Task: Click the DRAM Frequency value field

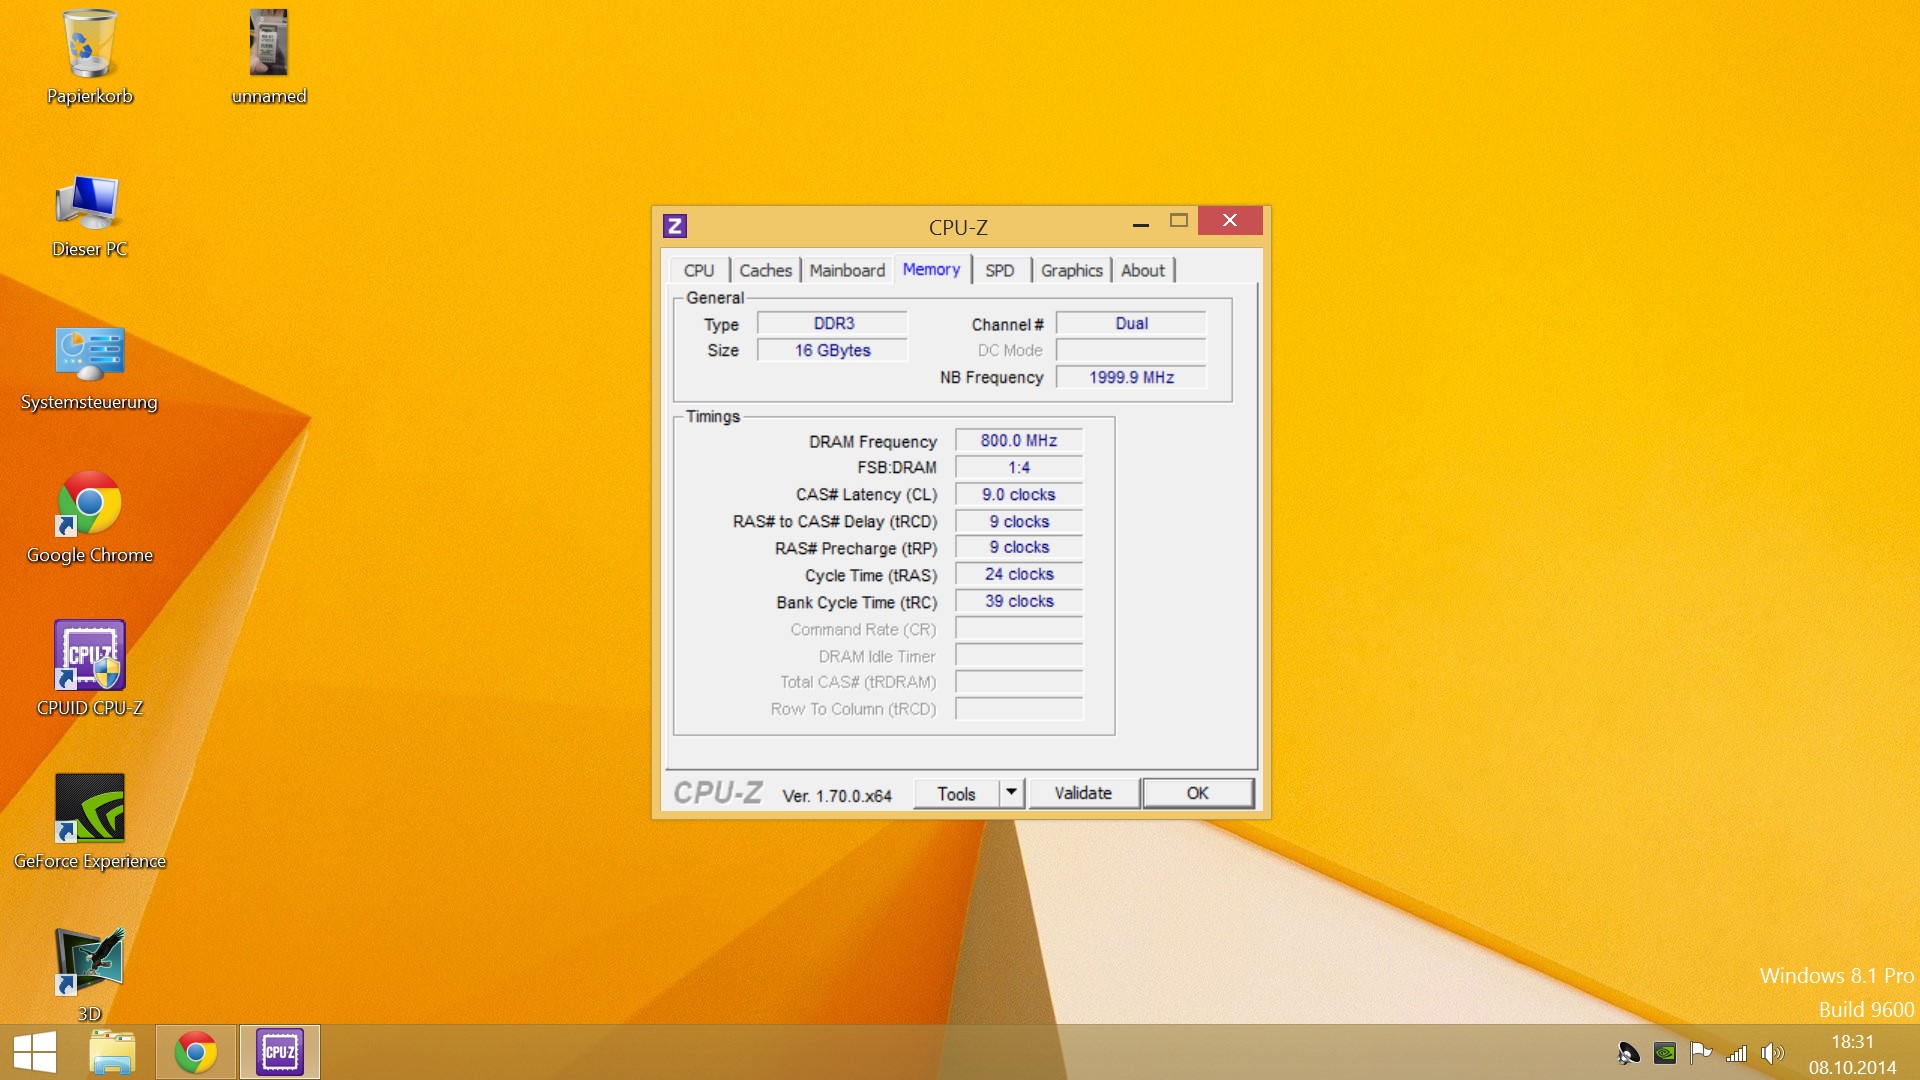Action: (1018, 441)
